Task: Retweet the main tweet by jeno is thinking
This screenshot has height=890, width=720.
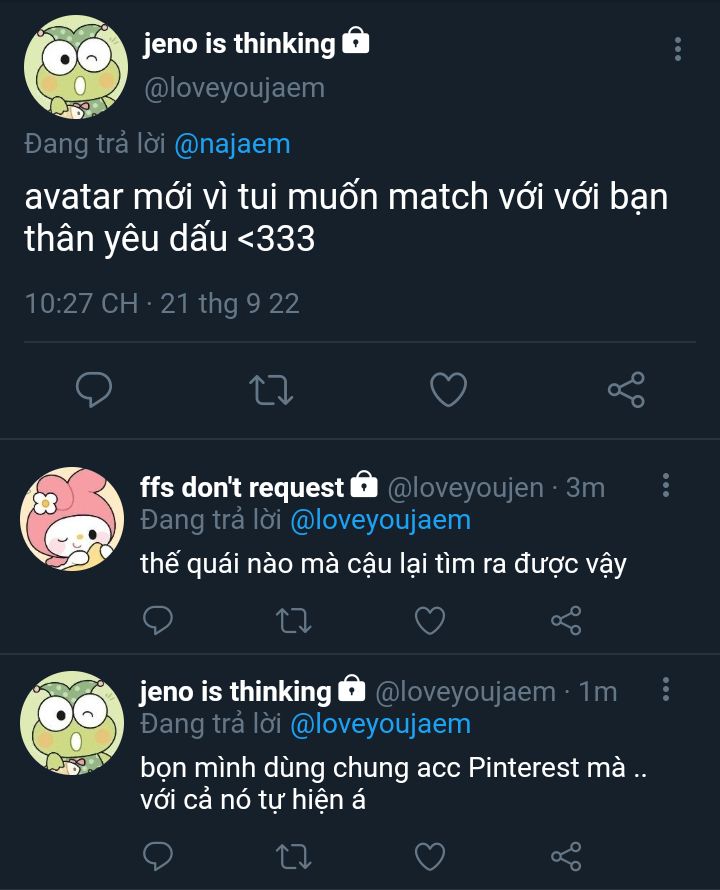Action: tap(270, 389)
